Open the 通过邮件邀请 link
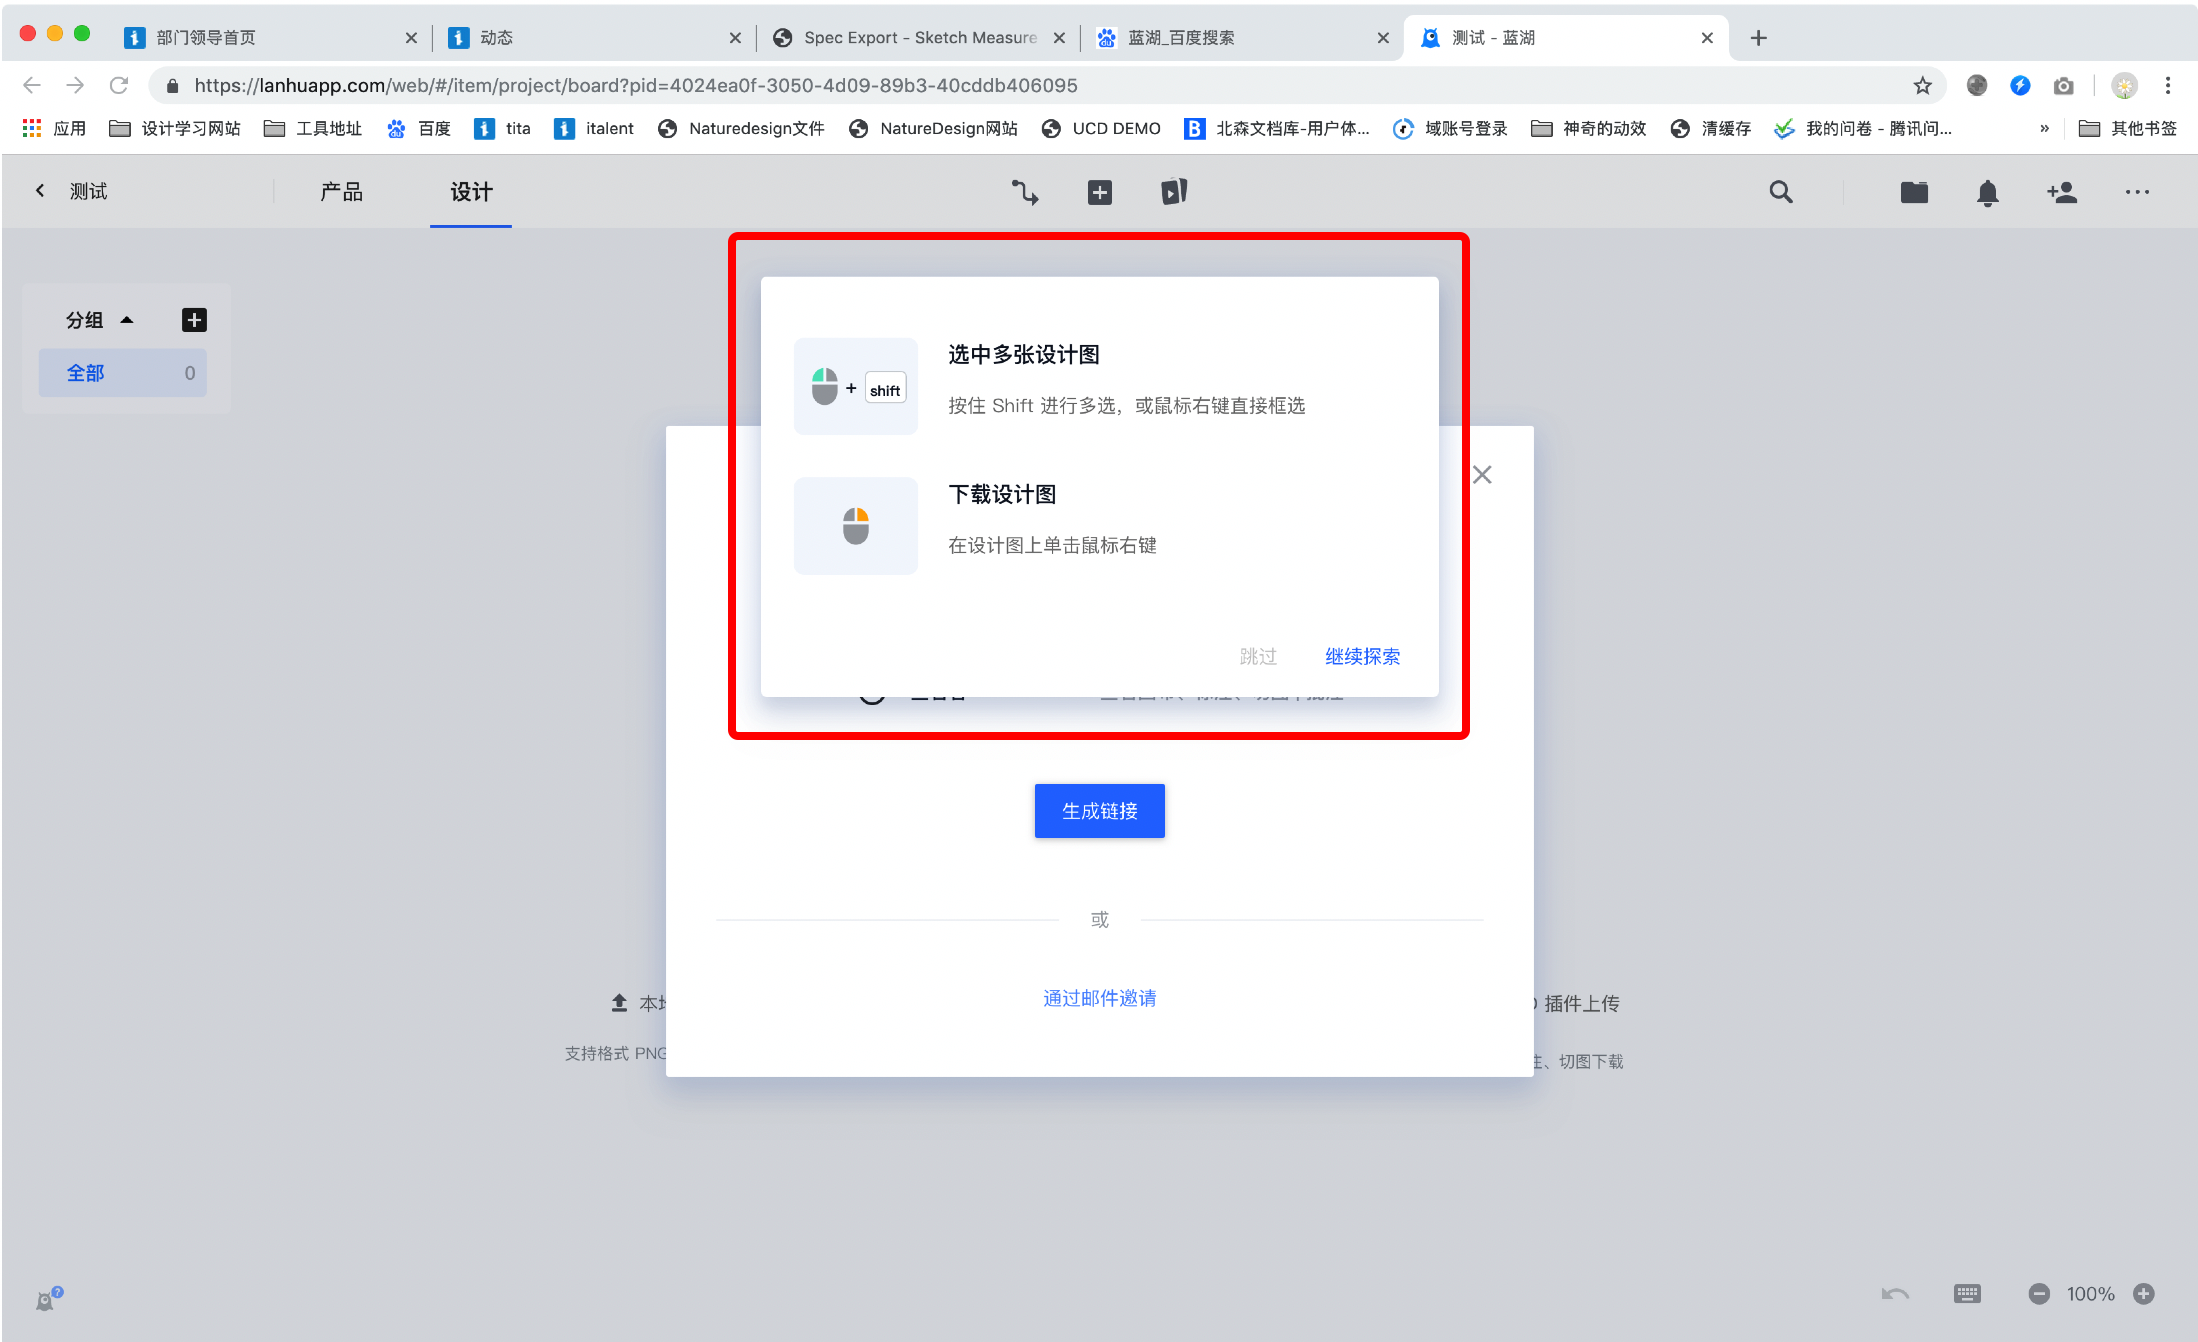Viewport: 2198px width, 1342px height. tap(1099, 997)
